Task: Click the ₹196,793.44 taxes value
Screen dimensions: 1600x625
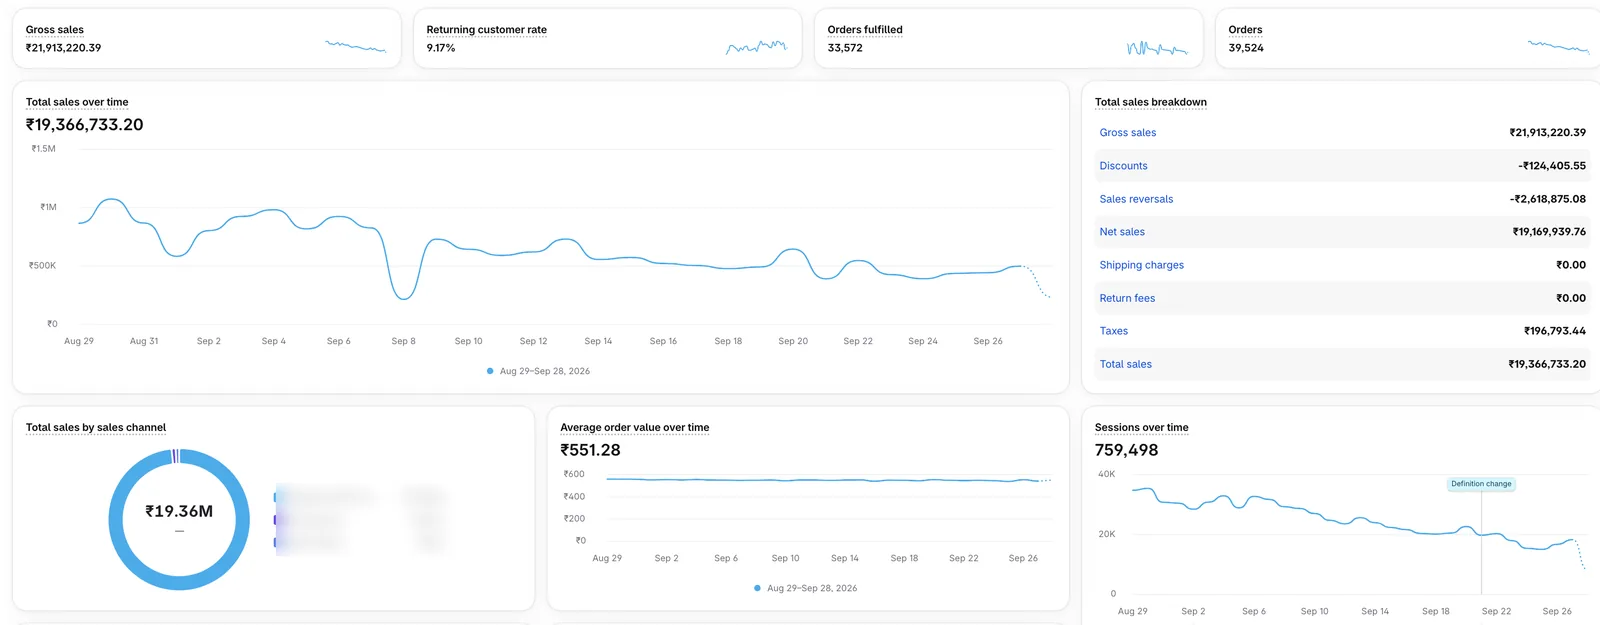Action: (x=1555, y=331)
